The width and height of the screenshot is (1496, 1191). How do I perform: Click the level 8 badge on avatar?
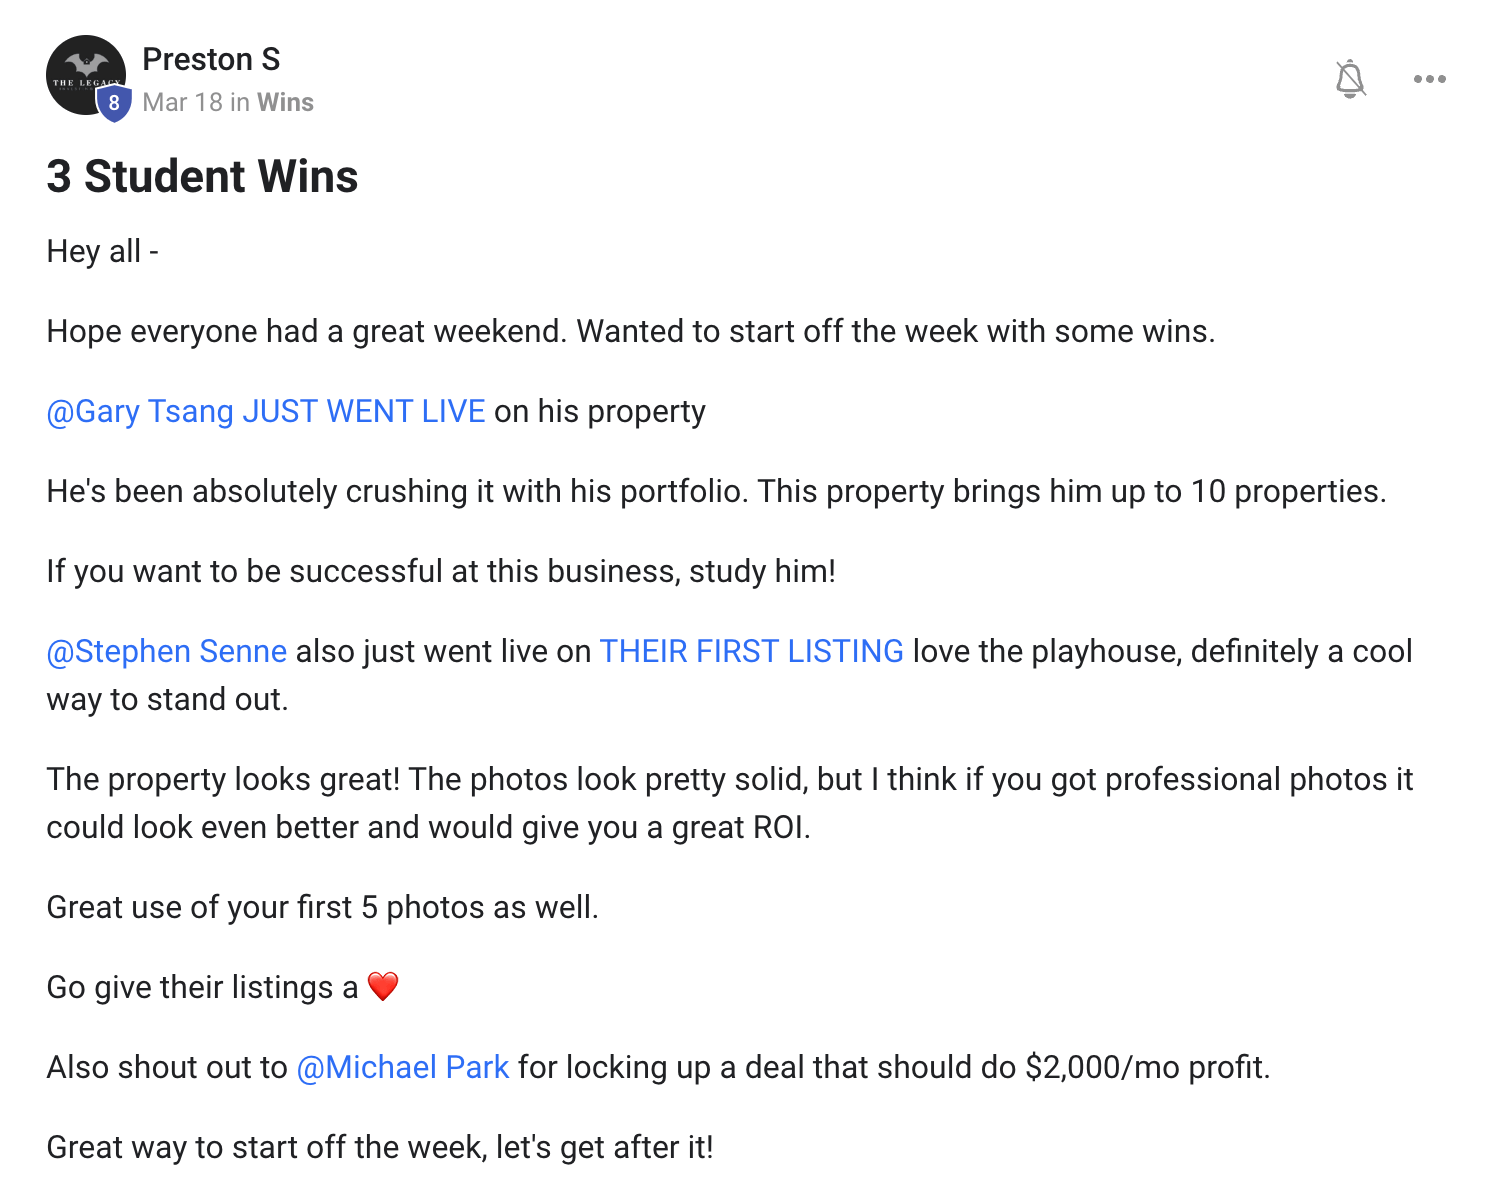coord(114,103)
